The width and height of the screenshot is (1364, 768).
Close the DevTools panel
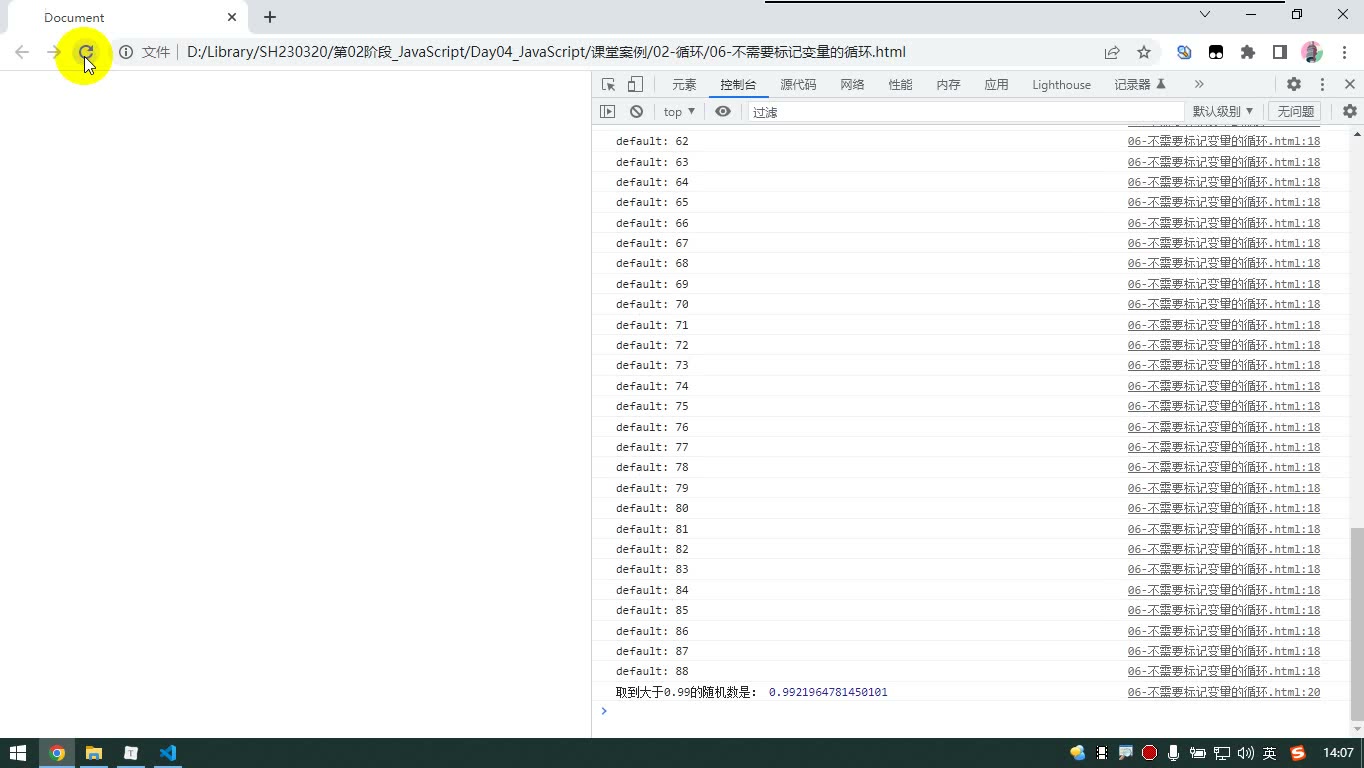click(x=1350, y=85)
